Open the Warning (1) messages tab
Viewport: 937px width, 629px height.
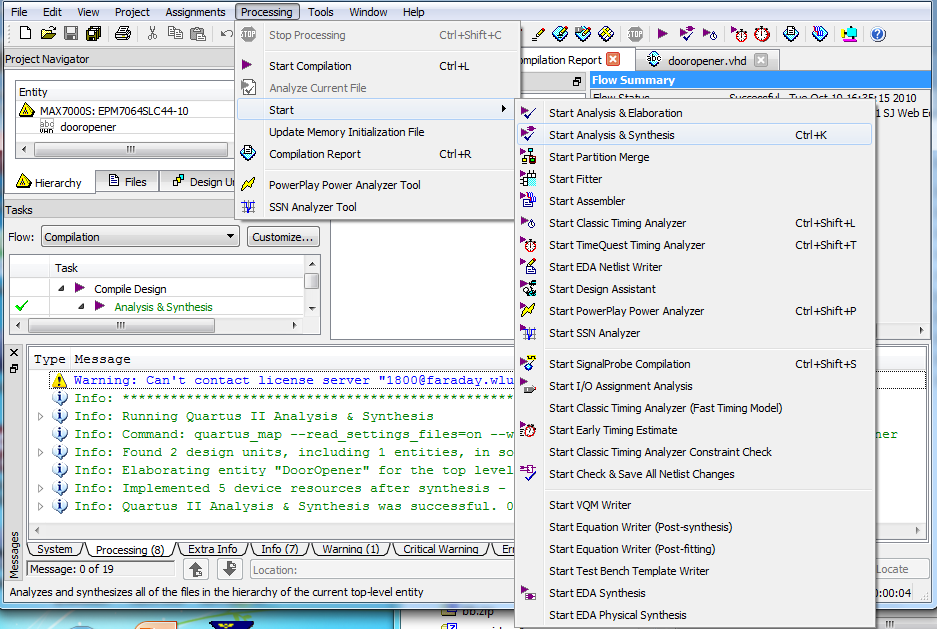click(351, 548)
